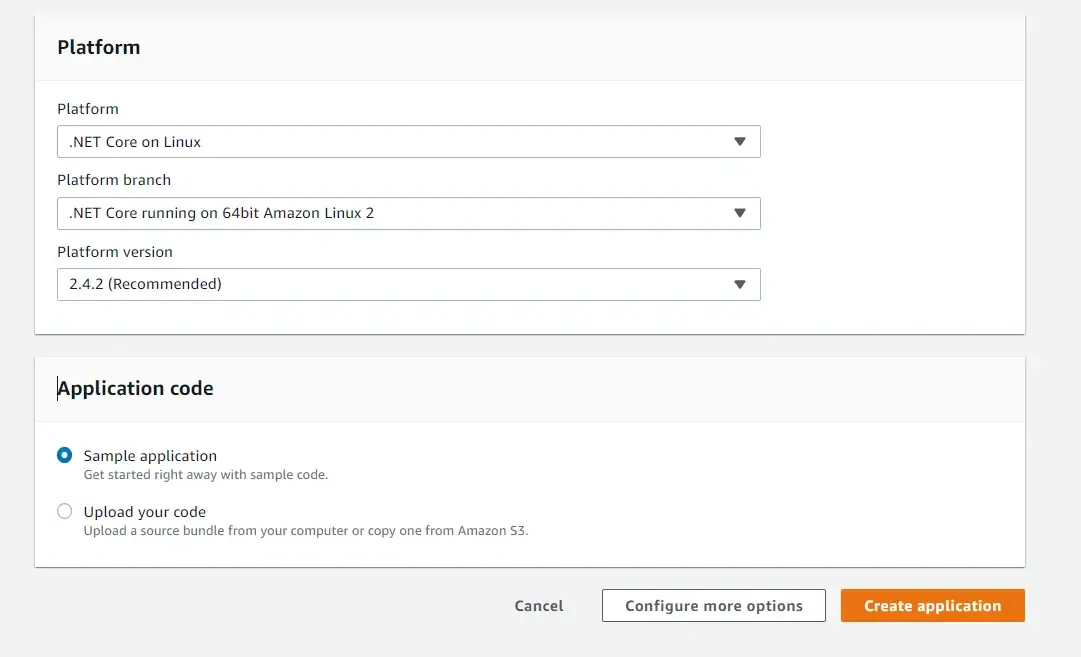Screen dimensions: 1081x657
Task: Click the Platform version dropdown arrow icon
Action: tap(740, 284)
